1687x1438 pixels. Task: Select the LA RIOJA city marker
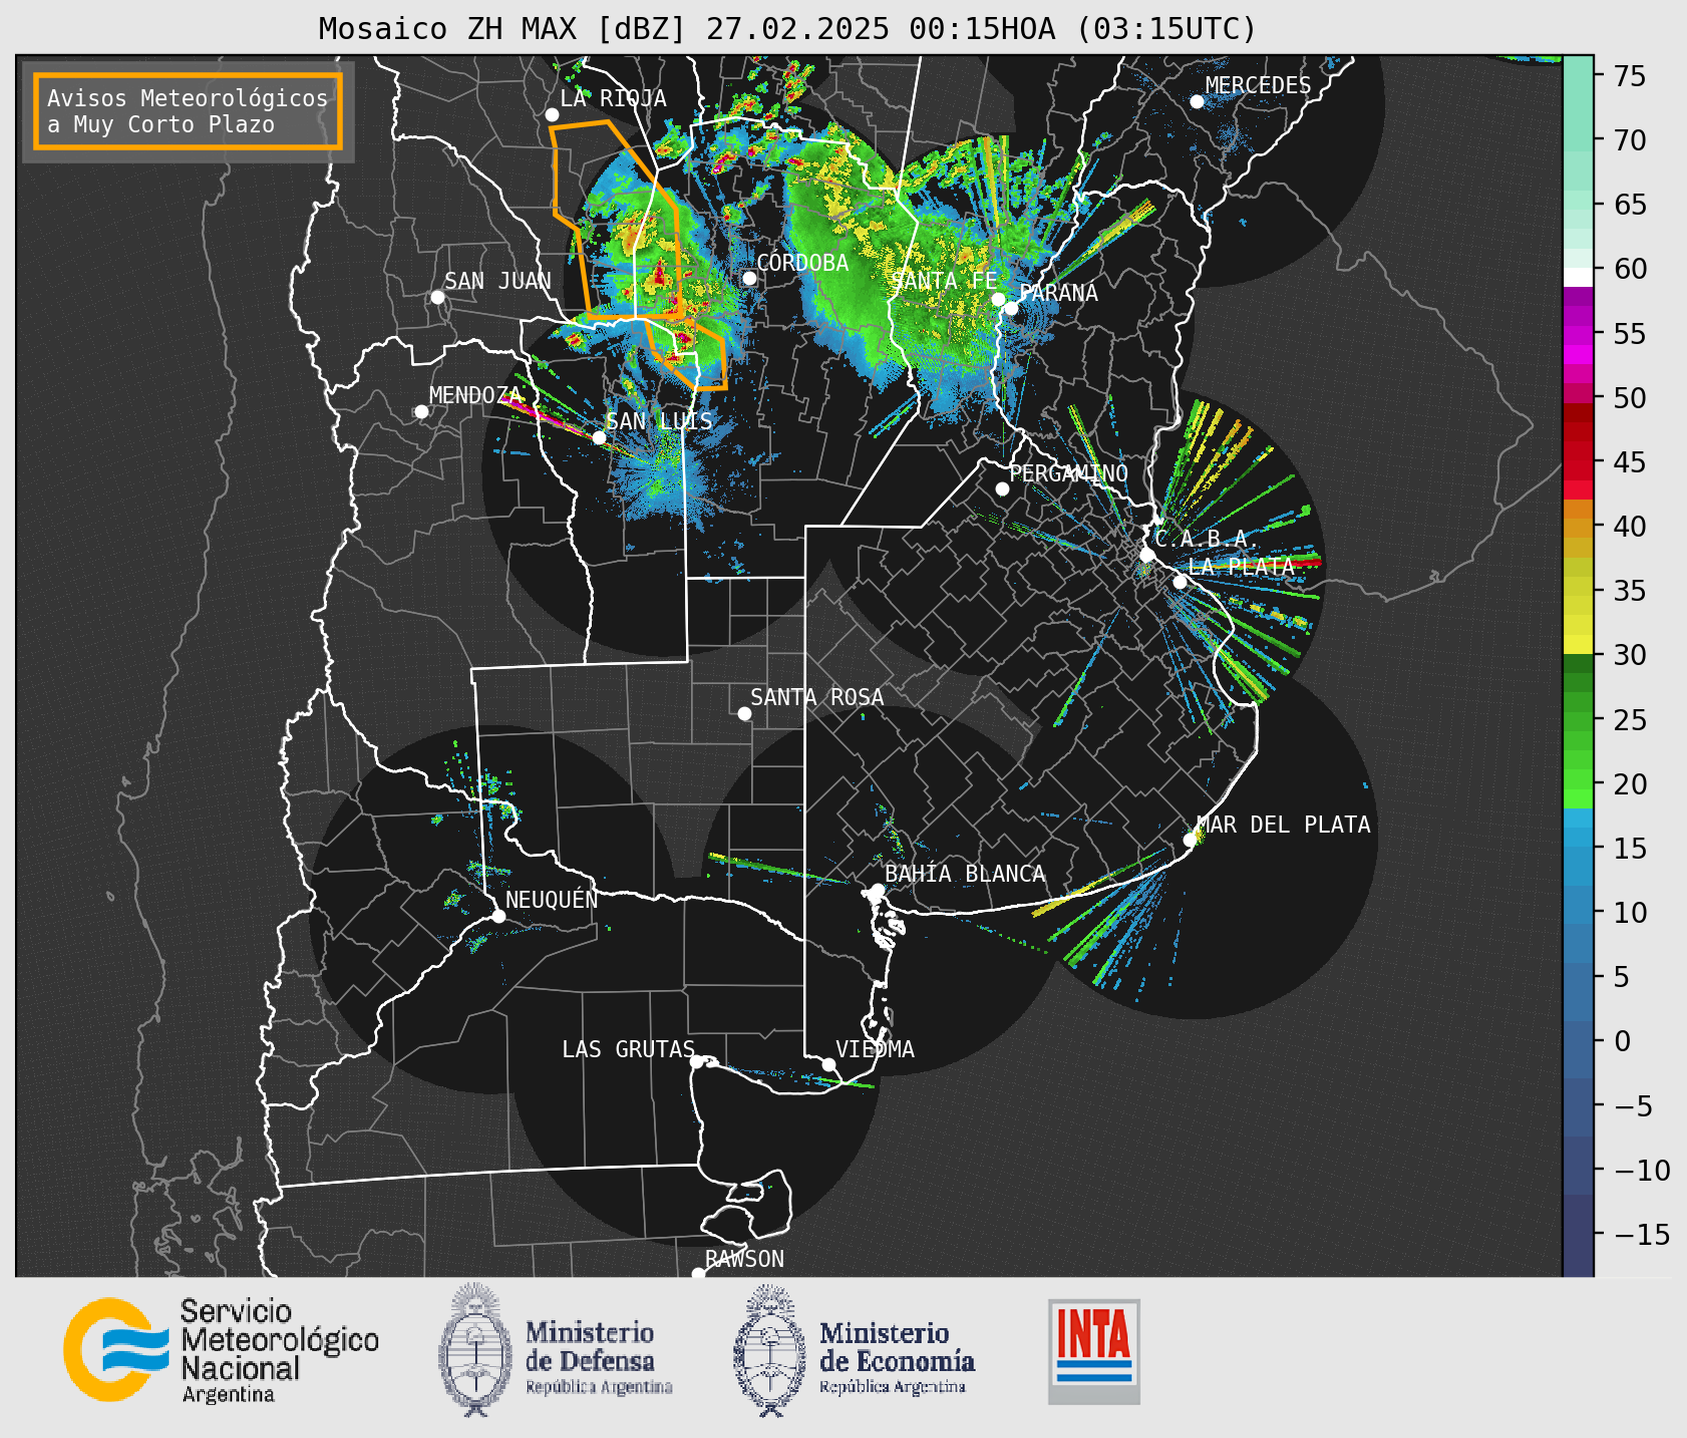552,115
